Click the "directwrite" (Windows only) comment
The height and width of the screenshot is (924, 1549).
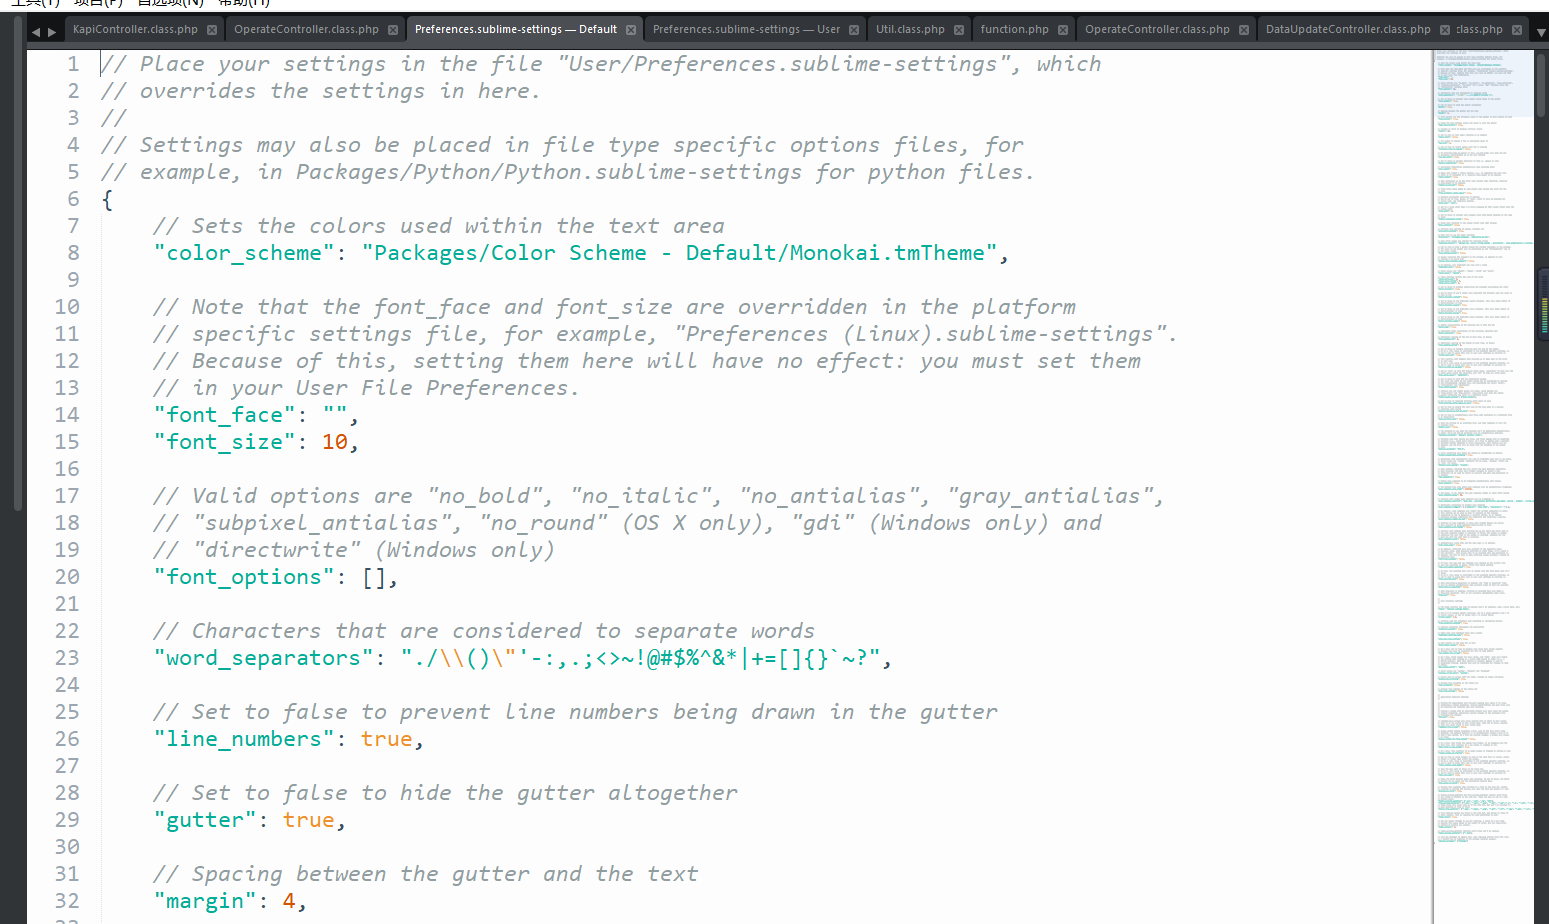(354, 550)
